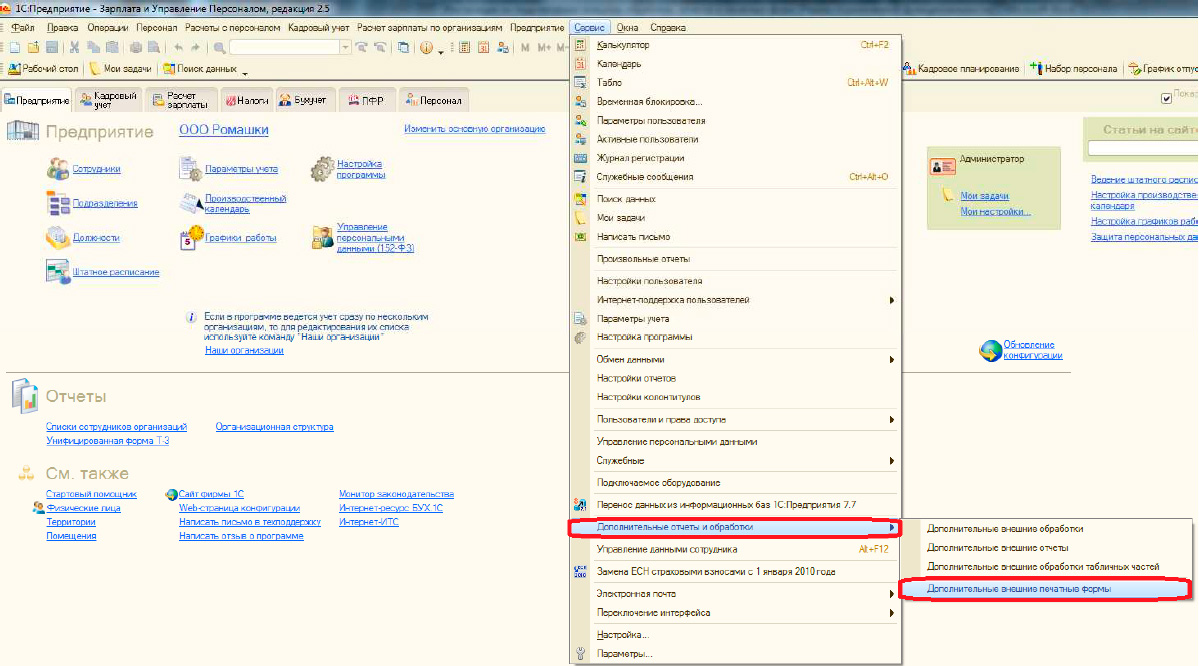This screenshot has width=1199, height=666.
Task: Click the toolbar search input field
Action: 284,47
